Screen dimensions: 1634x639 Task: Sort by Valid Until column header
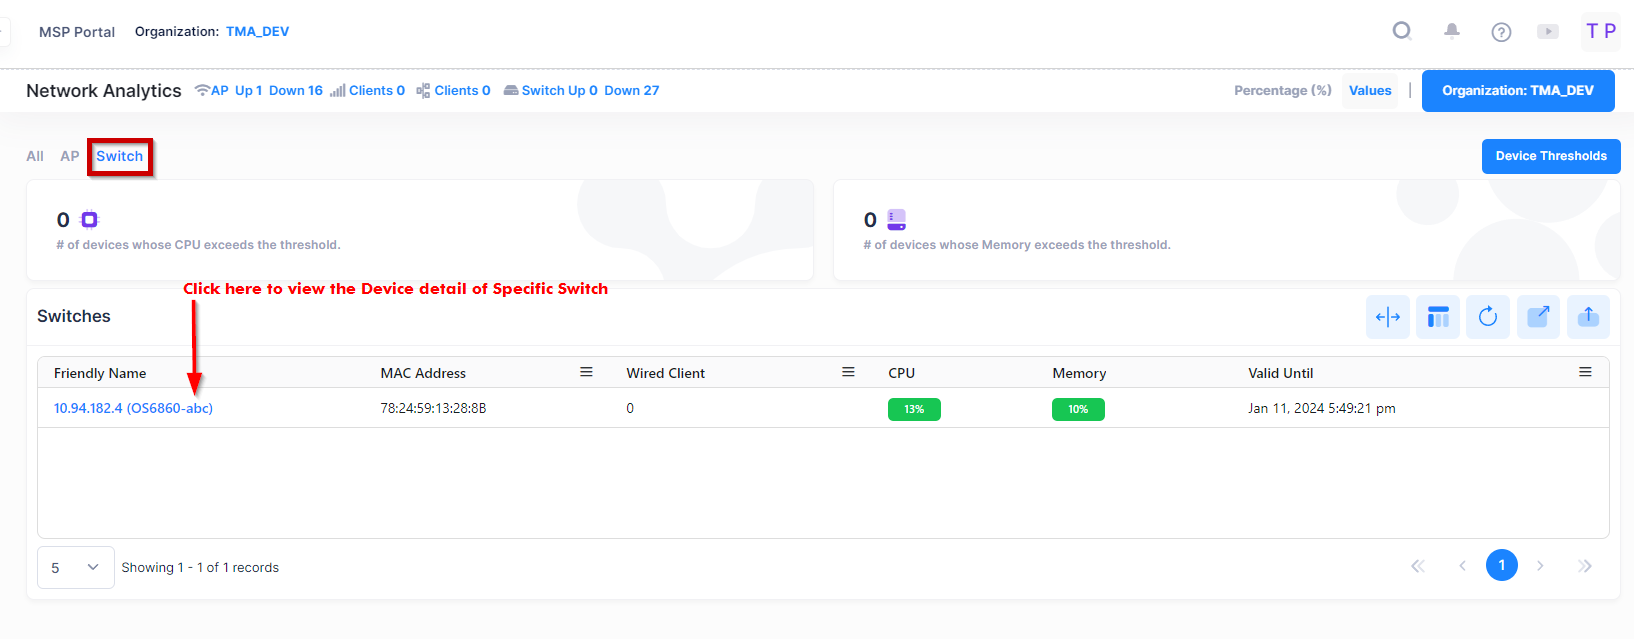[x=1281, y=373]
